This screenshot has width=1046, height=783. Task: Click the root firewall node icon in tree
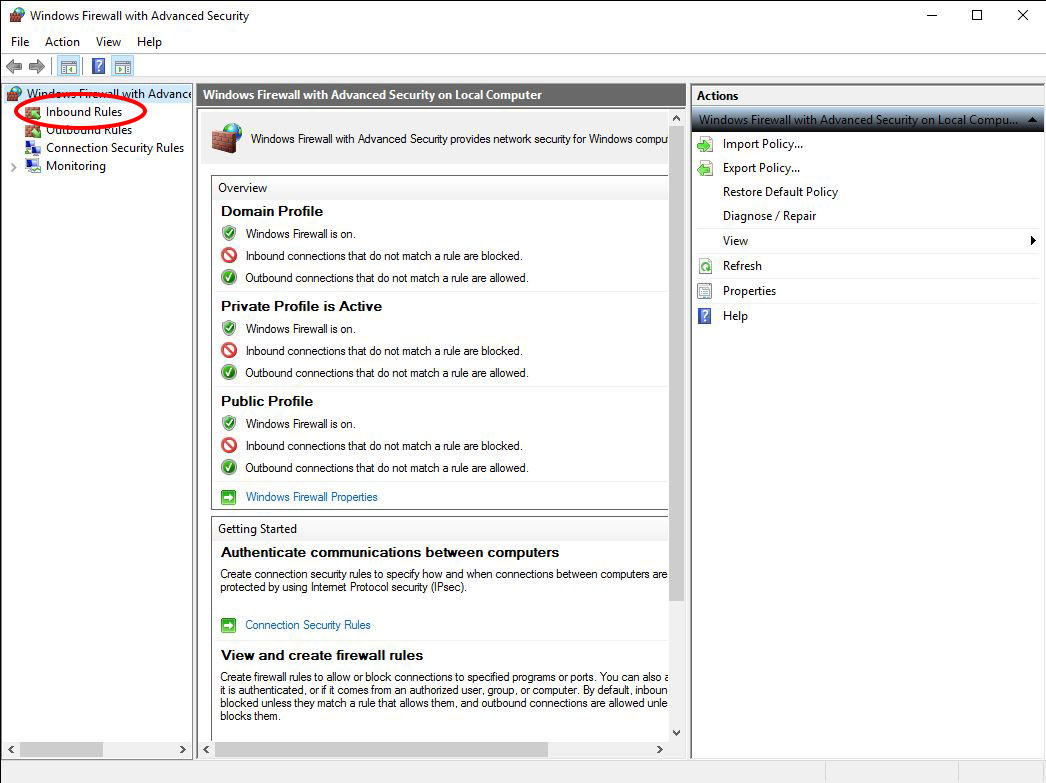(x=14, y=94)
